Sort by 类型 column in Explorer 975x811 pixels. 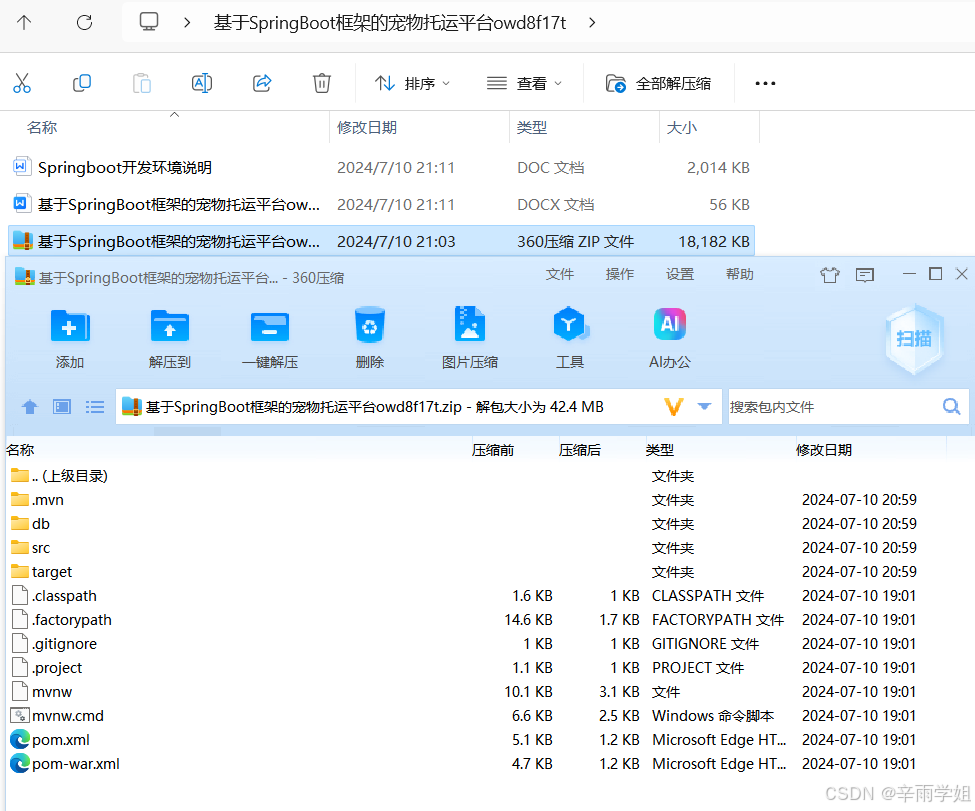click(x=532, y=127)
